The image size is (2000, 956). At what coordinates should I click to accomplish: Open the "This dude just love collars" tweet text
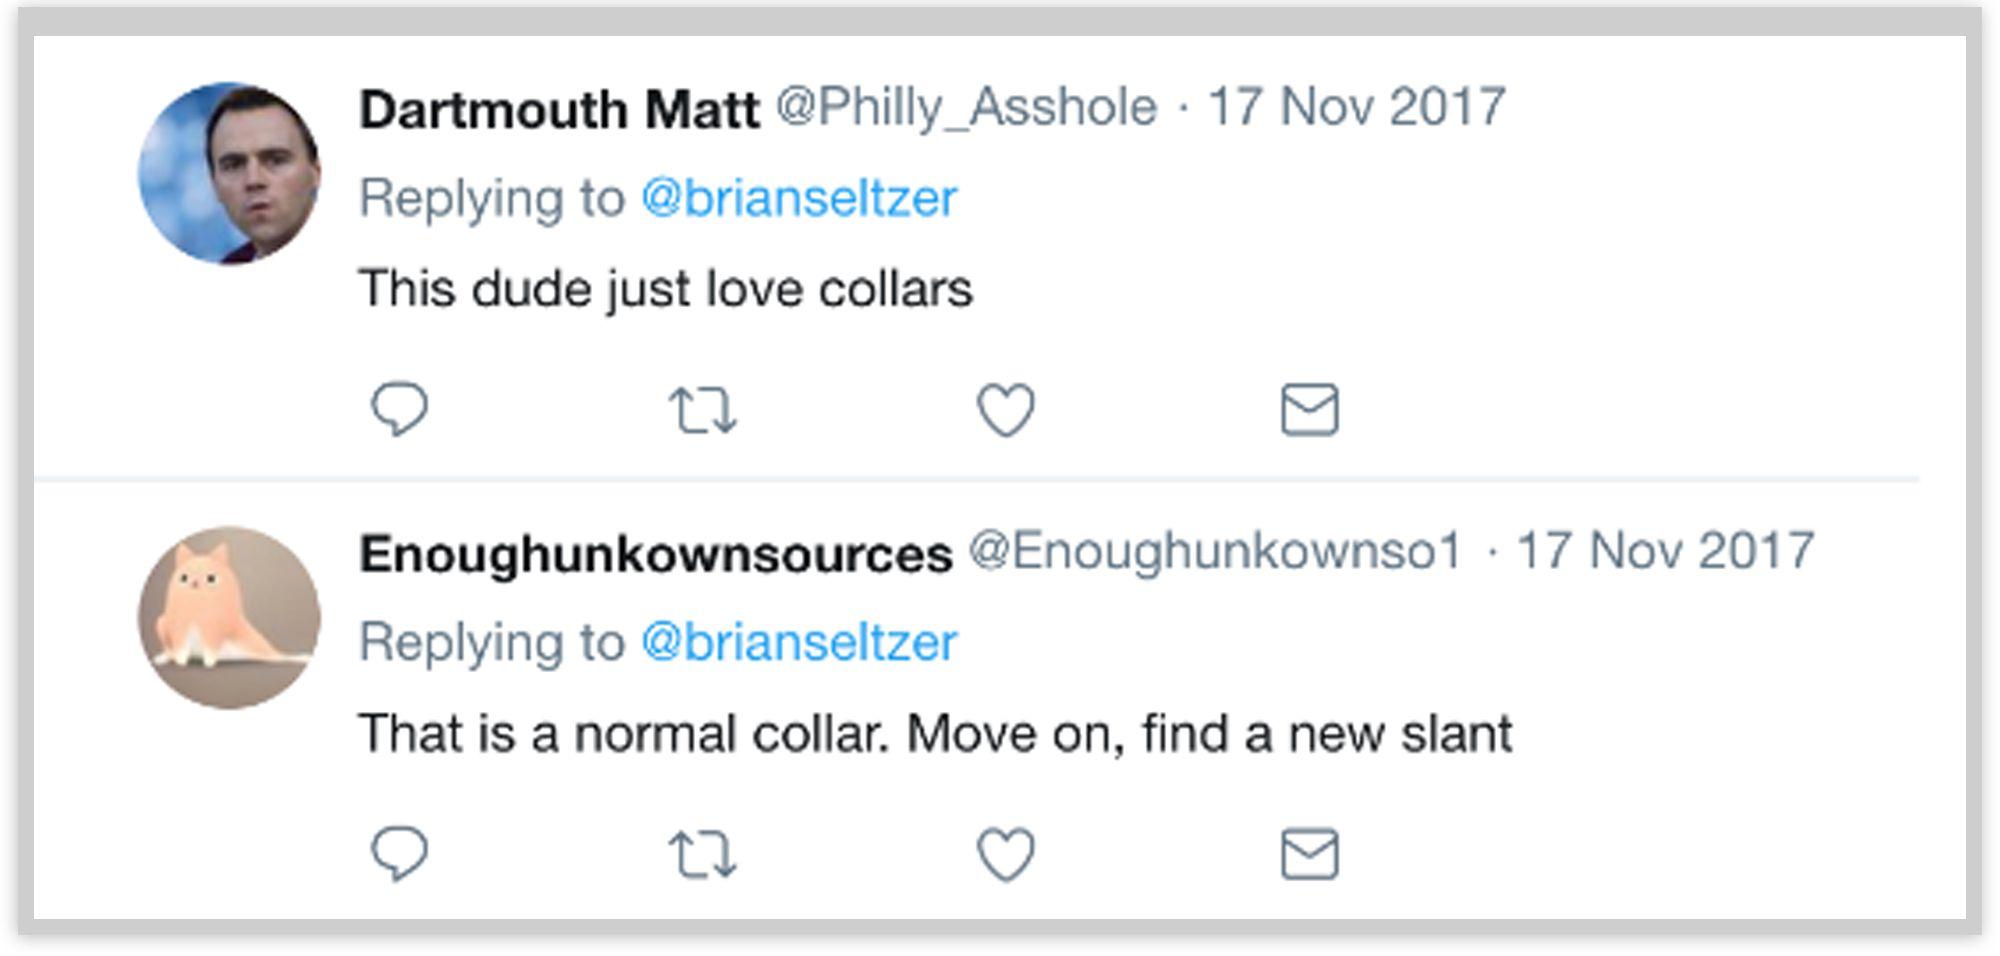(x=665, y=289)
